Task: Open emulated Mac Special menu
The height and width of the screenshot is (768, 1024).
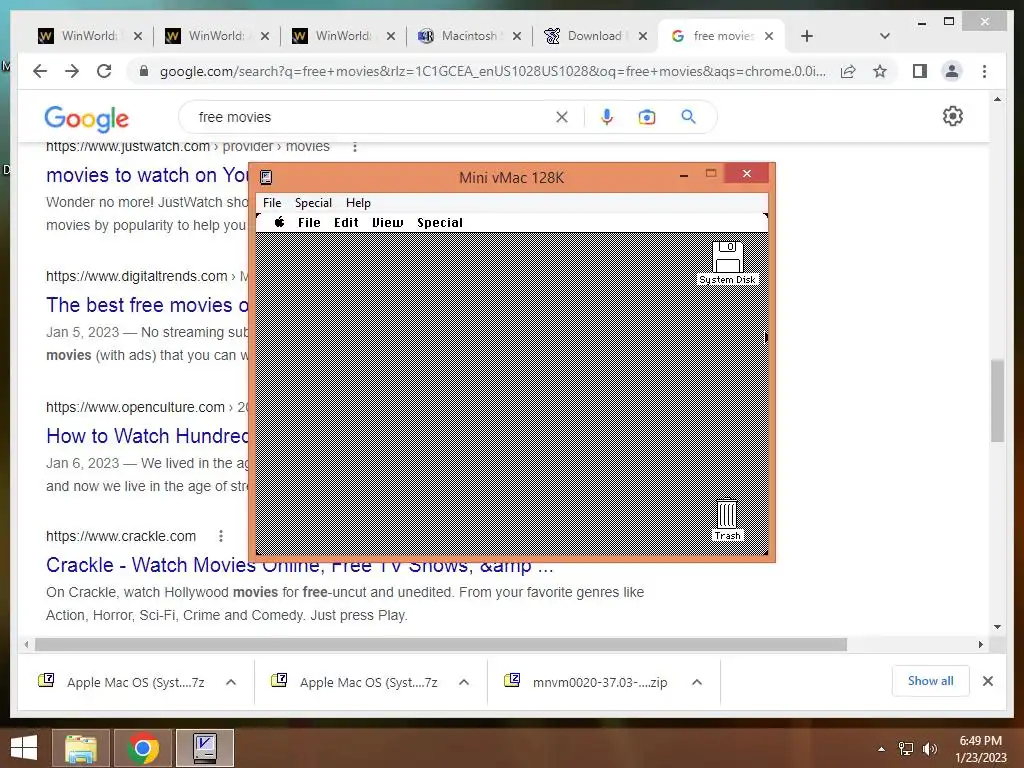Action: click(x=440, y=222)
